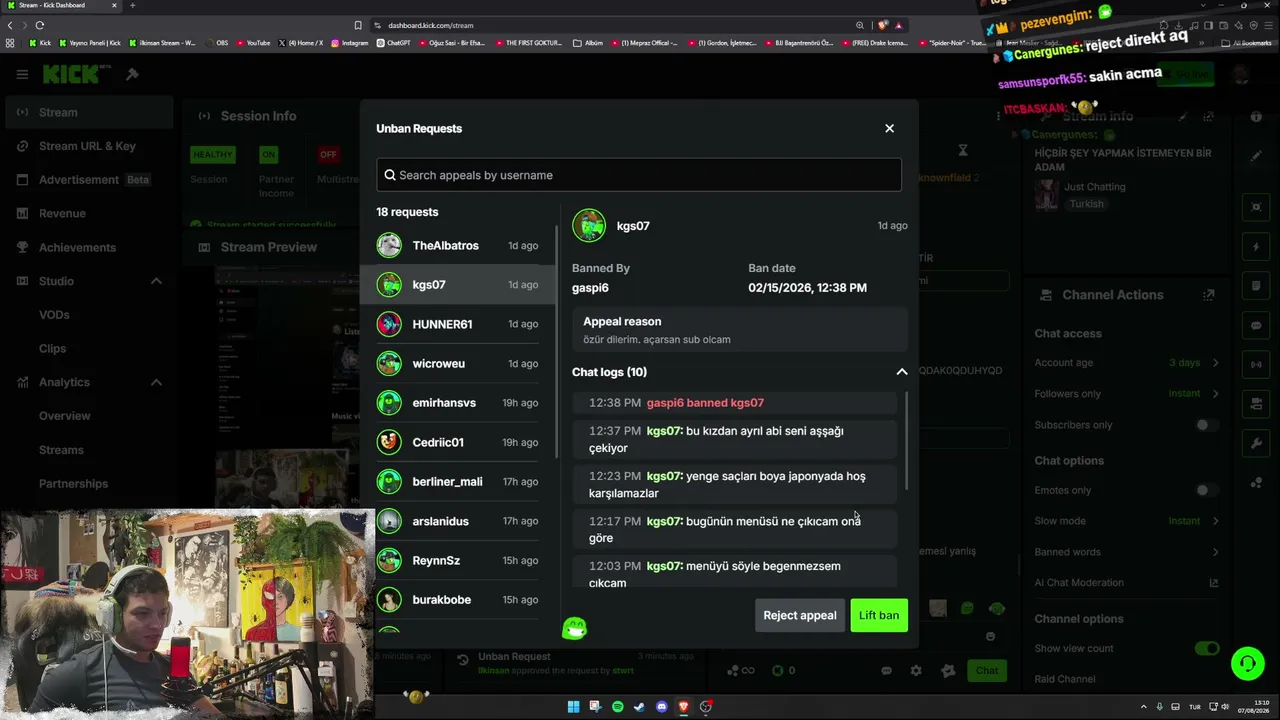Click document icon in right rail
The width and height of the screenshot is (1280, 720).
[1256, 286]
